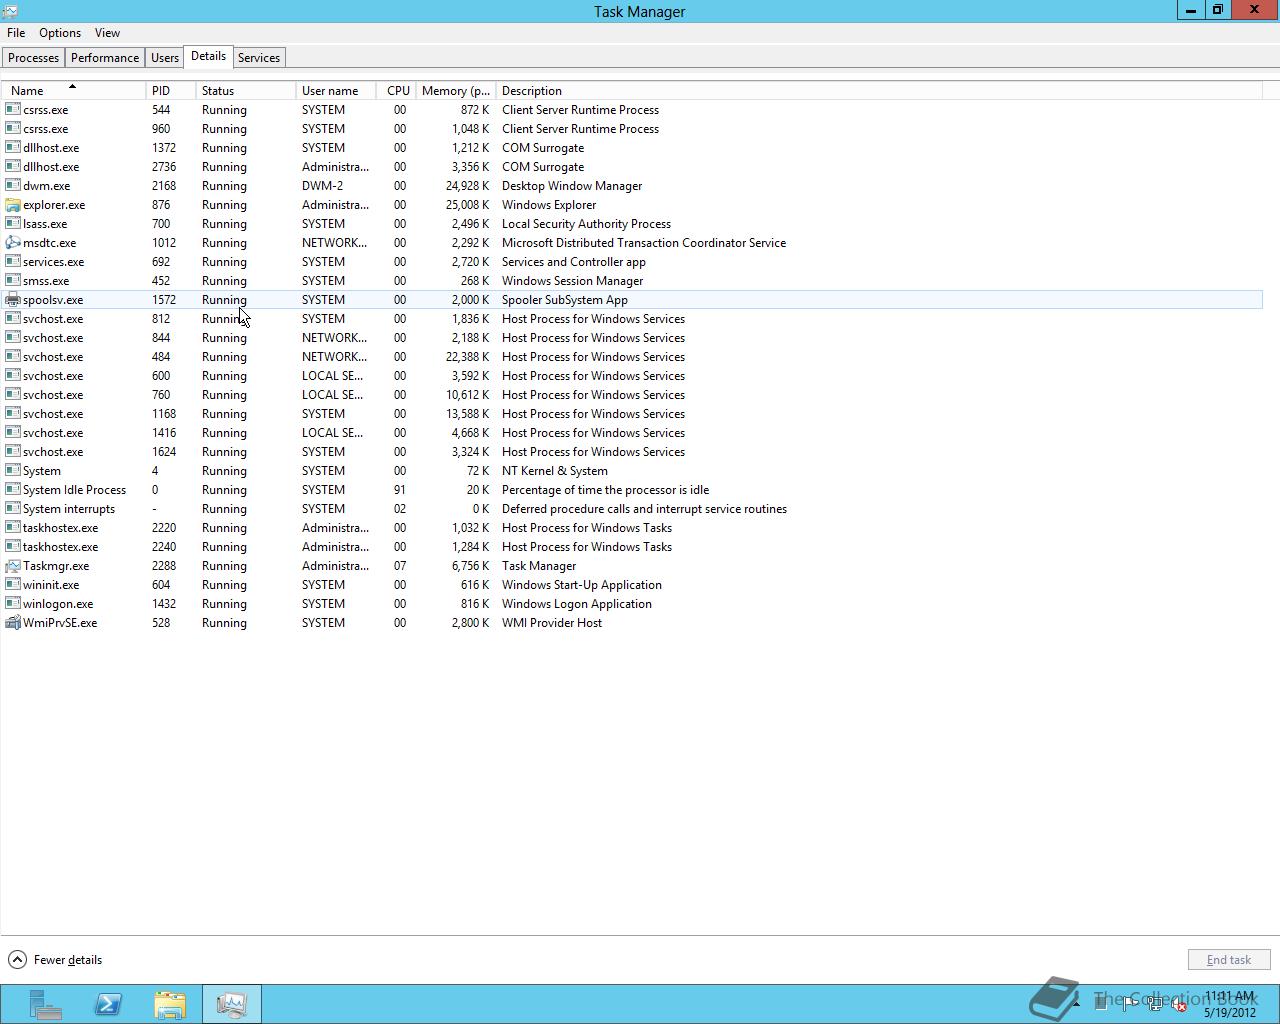Viewport: 1280px width, 1024px height.
Task: Open File Explorer from the taskbar
Action: (x=170, y=1004)
